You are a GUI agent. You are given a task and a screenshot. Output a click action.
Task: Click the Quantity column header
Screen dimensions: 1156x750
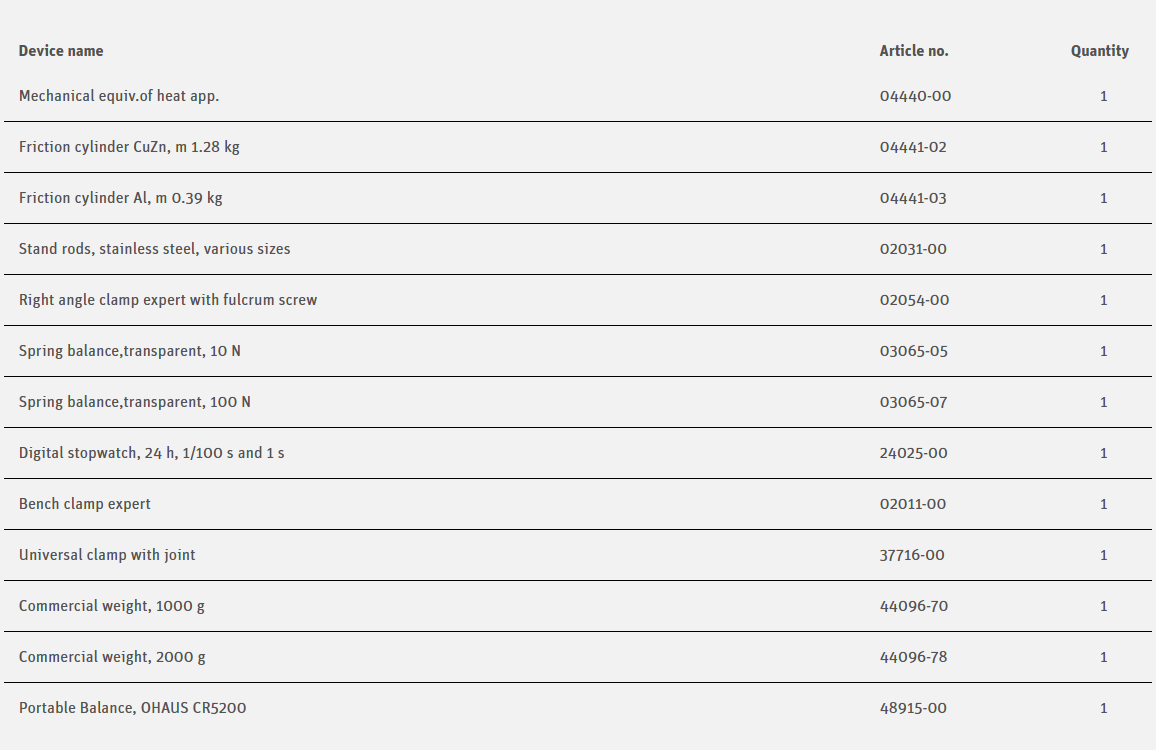[x=1099, y=51]
